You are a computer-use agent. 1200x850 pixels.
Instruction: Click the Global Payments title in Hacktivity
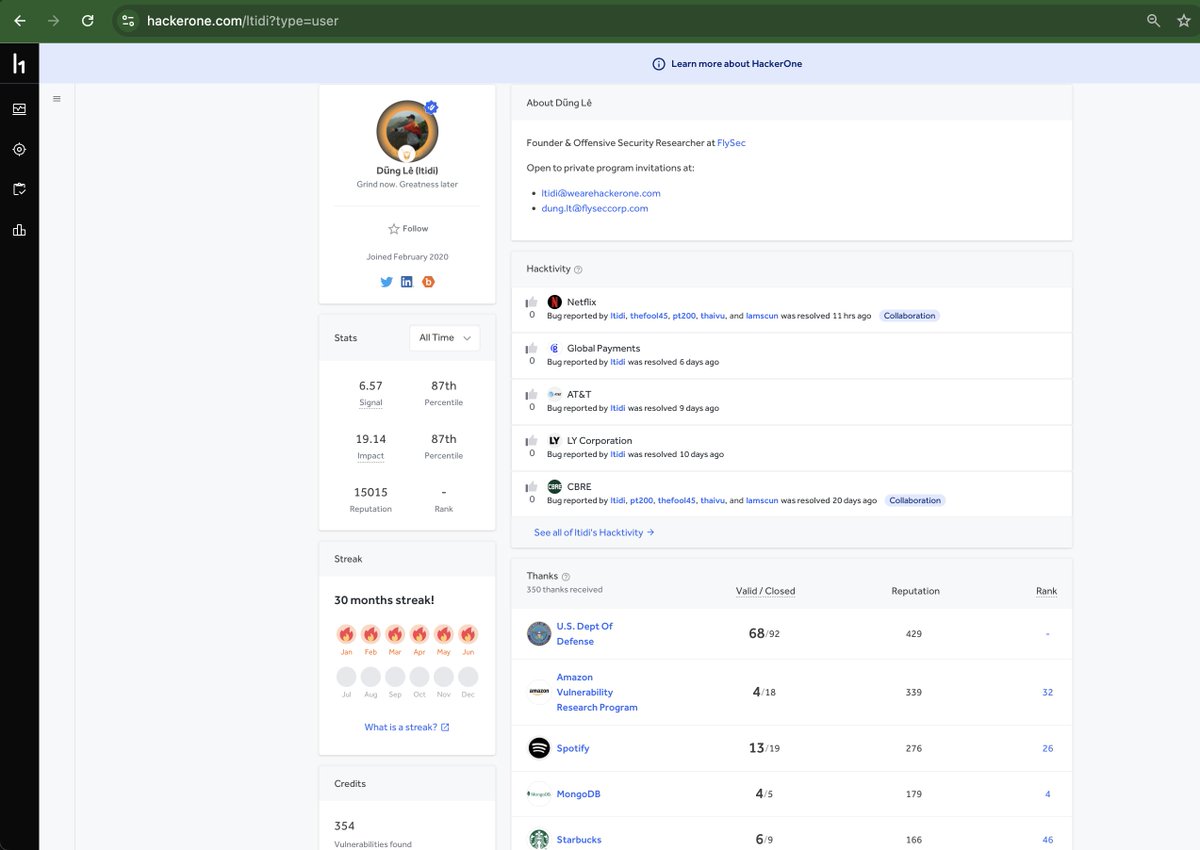[603, 348]
